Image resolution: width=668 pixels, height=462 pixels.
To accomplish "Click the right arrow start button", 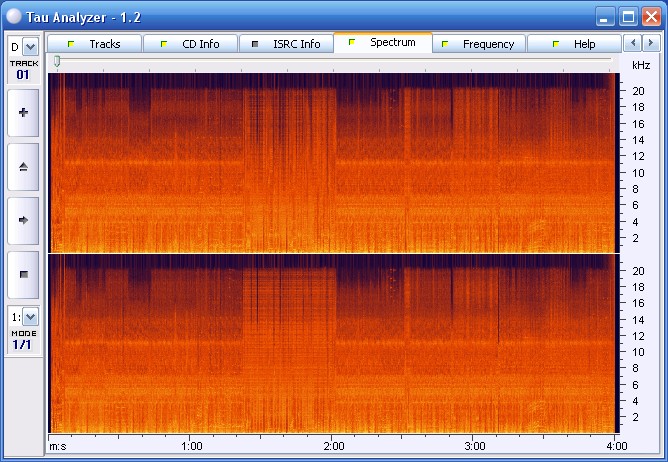I will pyautogui.click(x=23, y=219).
